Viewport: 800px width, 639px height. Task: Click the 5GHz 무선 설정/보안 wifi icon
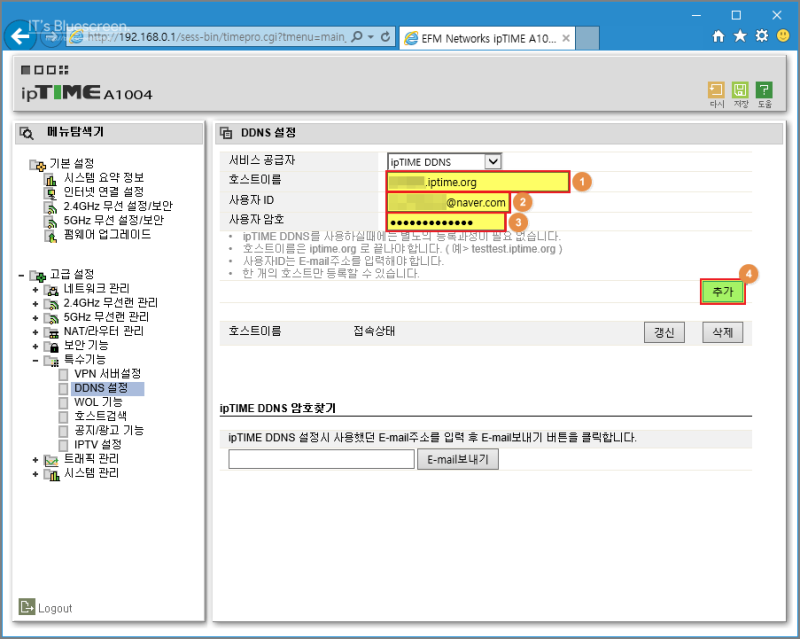click(51, 222)
